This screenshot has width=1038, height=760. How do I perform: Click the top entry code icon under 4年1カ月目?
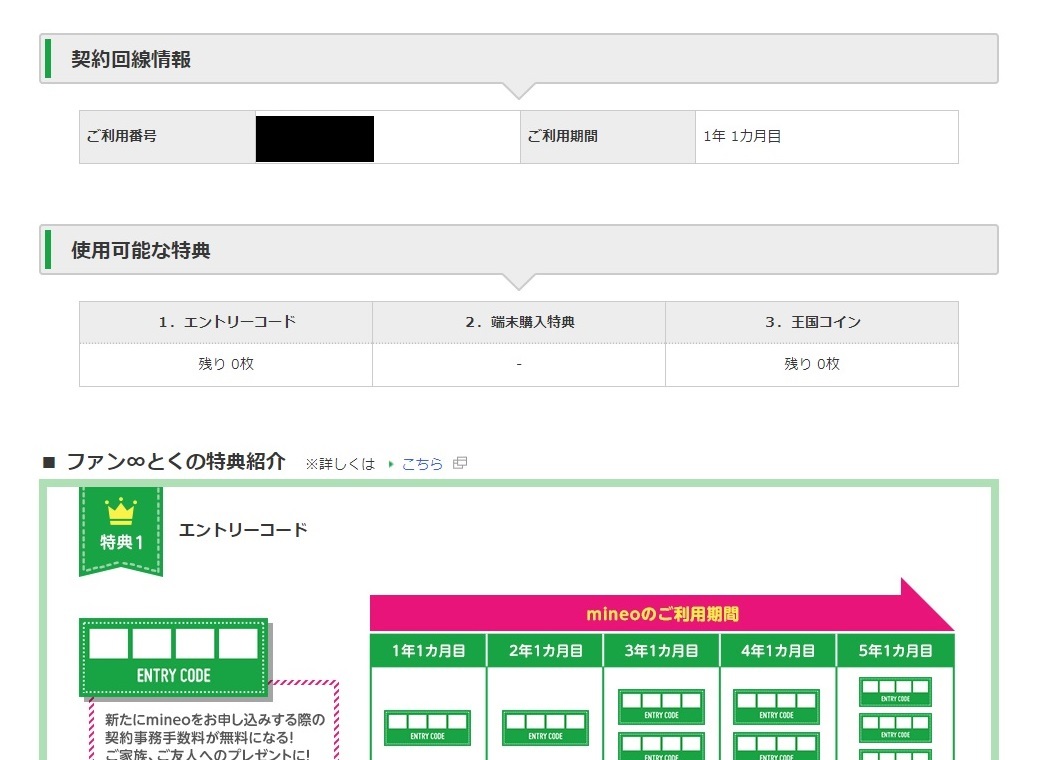[776, 706]
